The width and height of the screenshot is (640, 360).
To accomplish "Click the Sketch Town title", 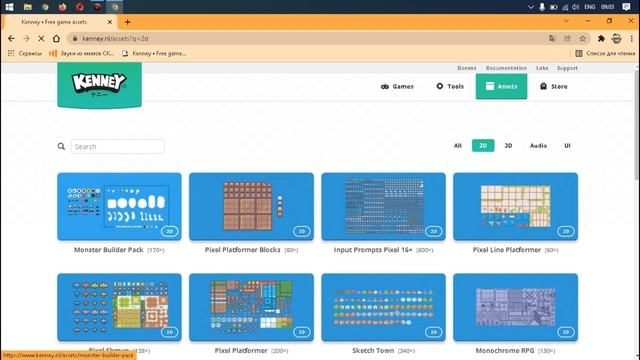I will click(x=373, y=351).
